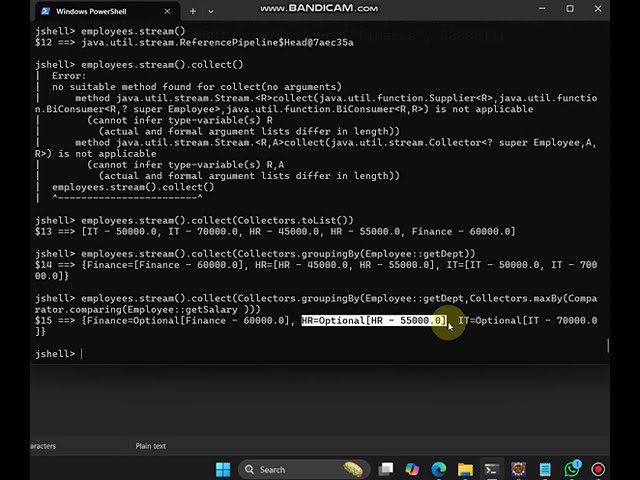Click the '$14 ==>' grouping result line

click(x=316, y=270)
